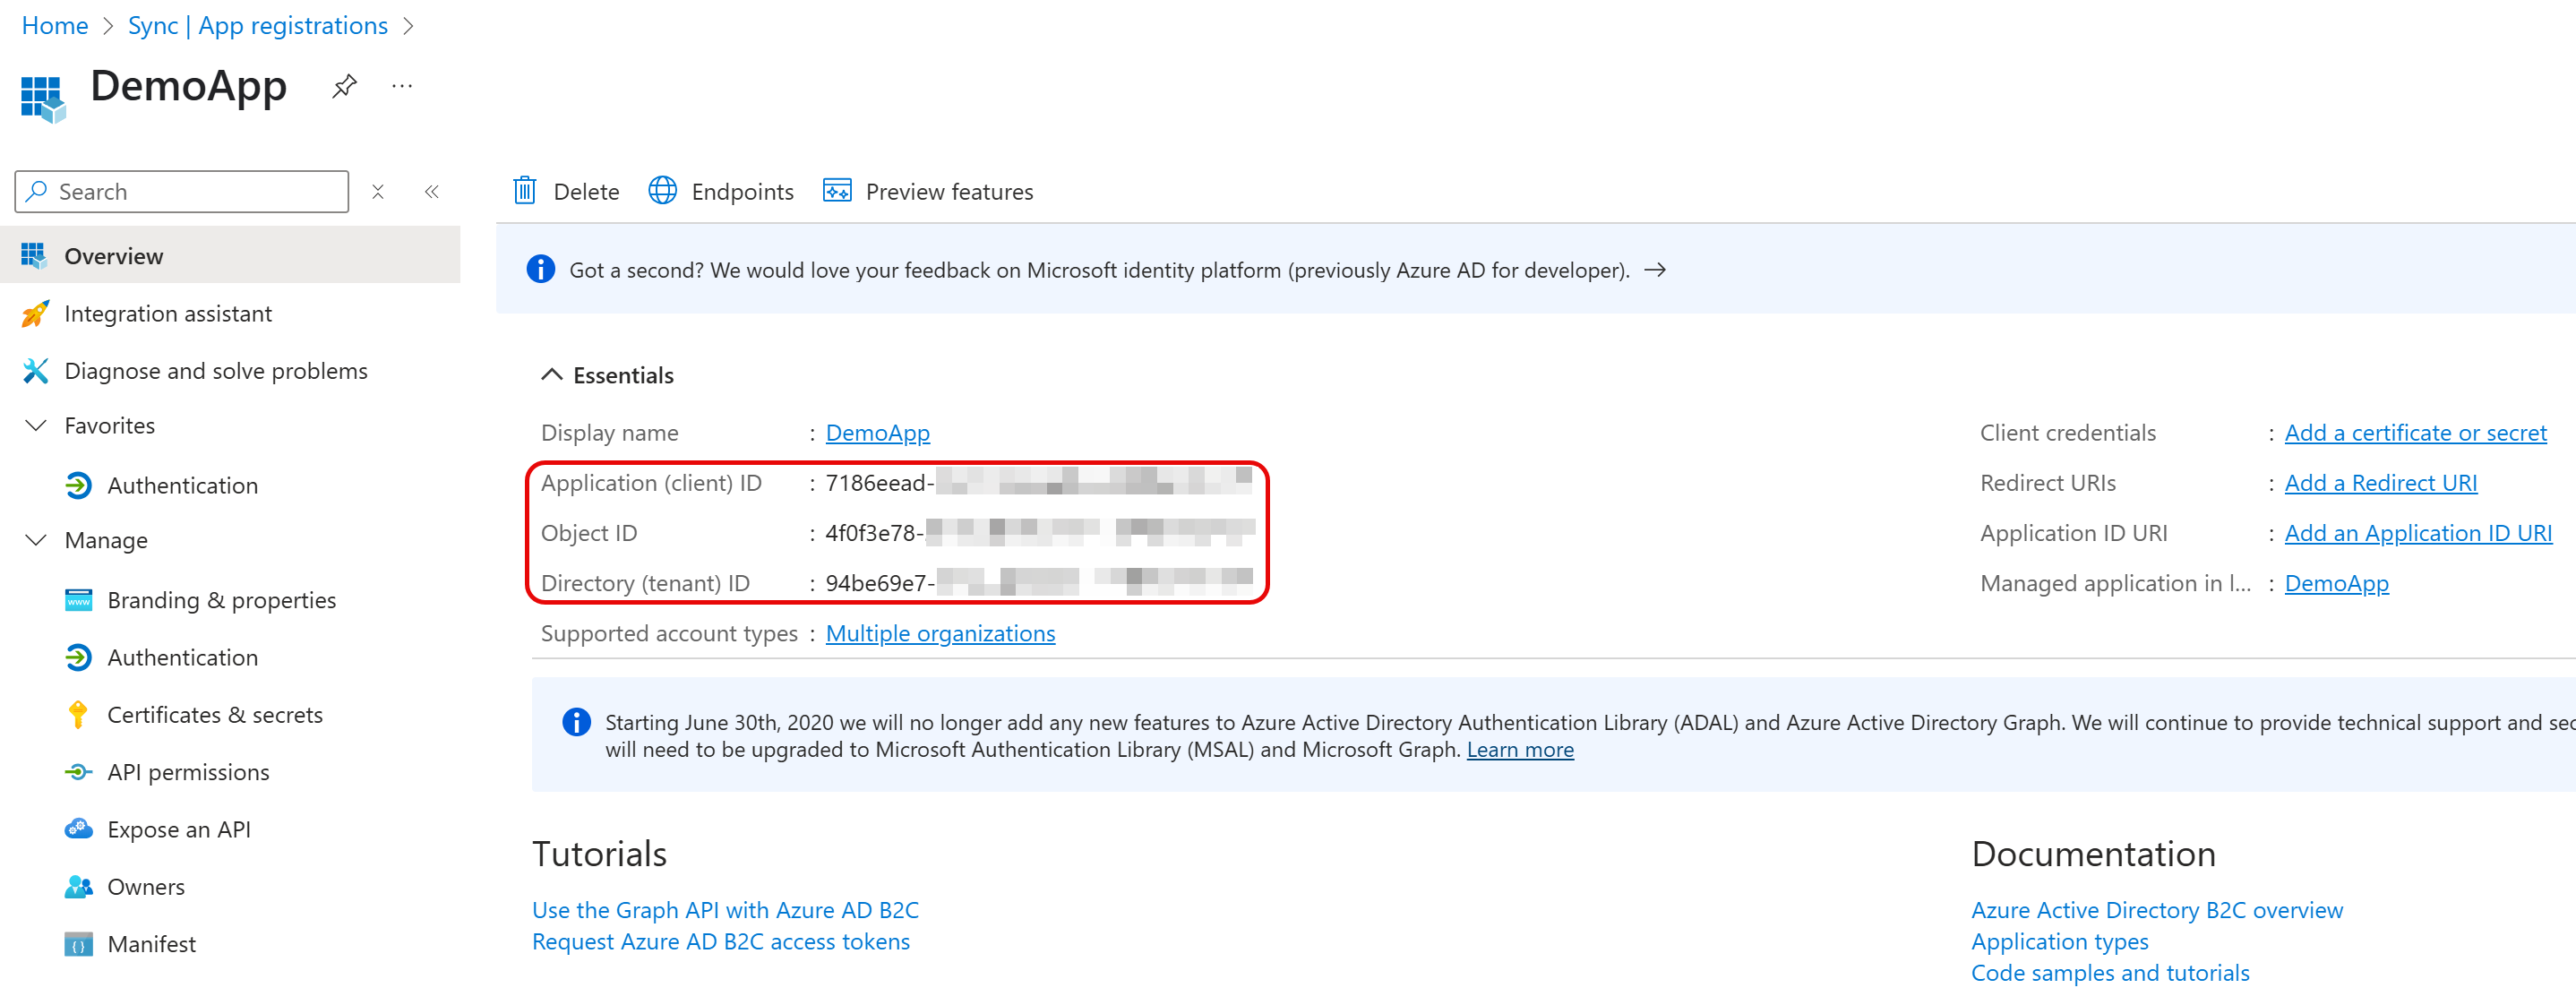The image size is (2576, 1005).
Task: Open the Manifest editor
Action: (x=151, y=943)
